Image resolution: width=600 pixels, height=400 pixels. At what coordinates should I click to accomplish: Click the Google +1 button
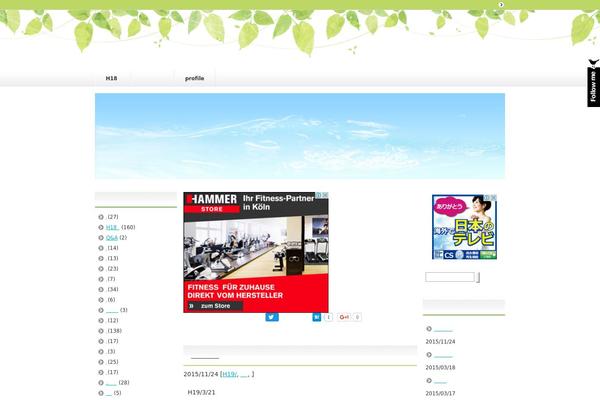coord(344,317)
